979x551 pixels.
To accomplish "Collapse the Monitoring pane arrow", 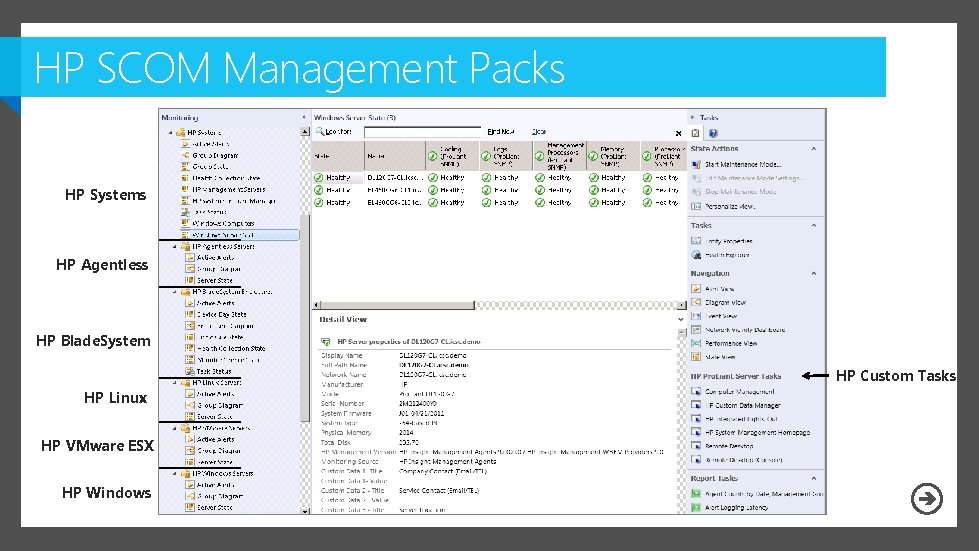I will click(x=304, y=117).
